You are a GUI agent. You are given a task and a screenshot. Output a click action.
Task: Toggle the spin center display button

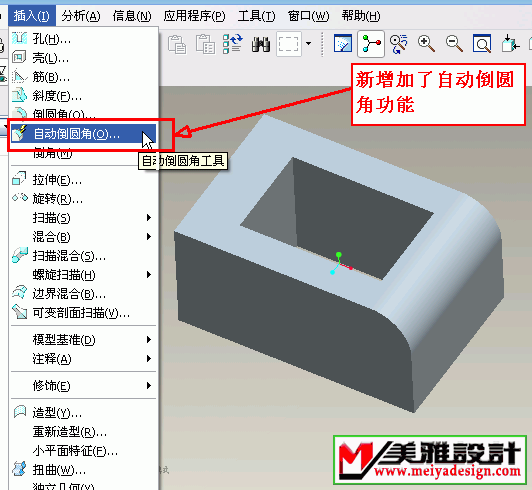371,44
